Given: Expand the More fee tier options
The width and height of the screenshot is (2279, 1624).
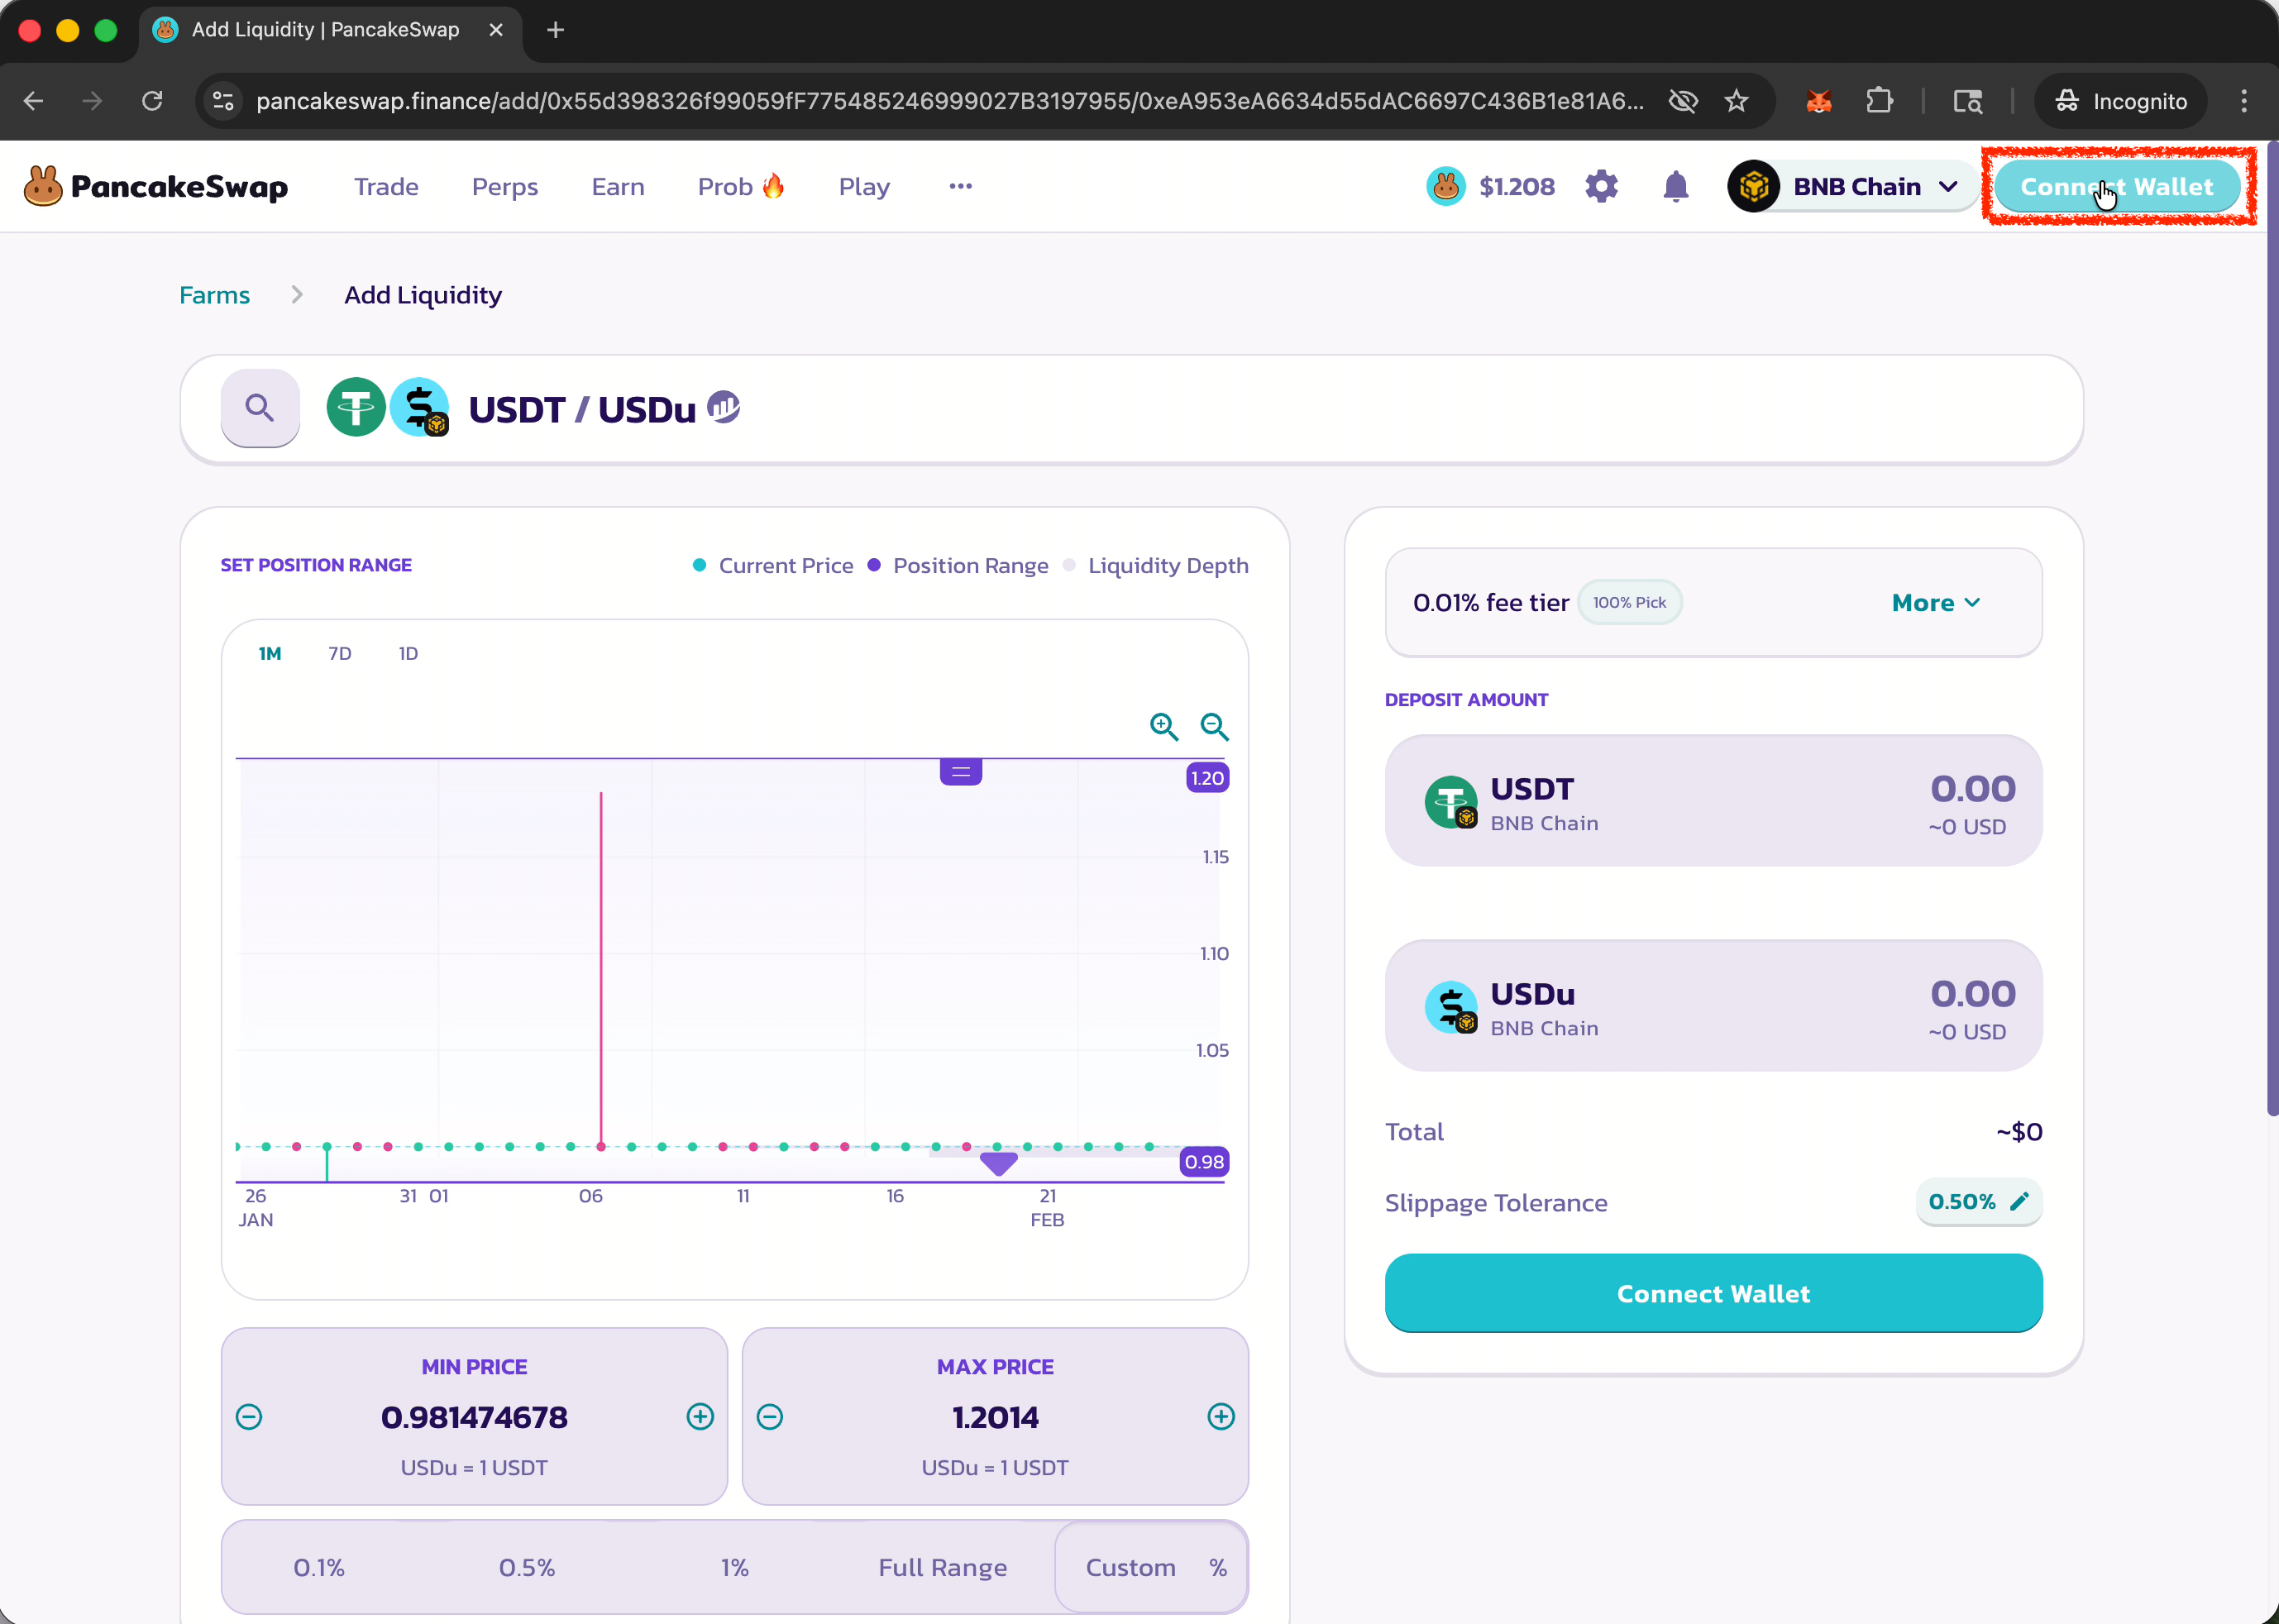Looking at the screenshot, I should (x=1935, y=602).
